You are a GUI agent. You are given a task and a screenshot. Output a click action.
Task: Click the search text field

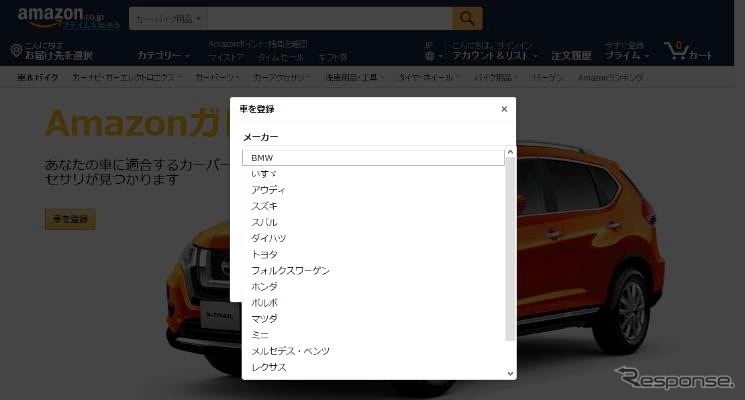click(329, 19)
